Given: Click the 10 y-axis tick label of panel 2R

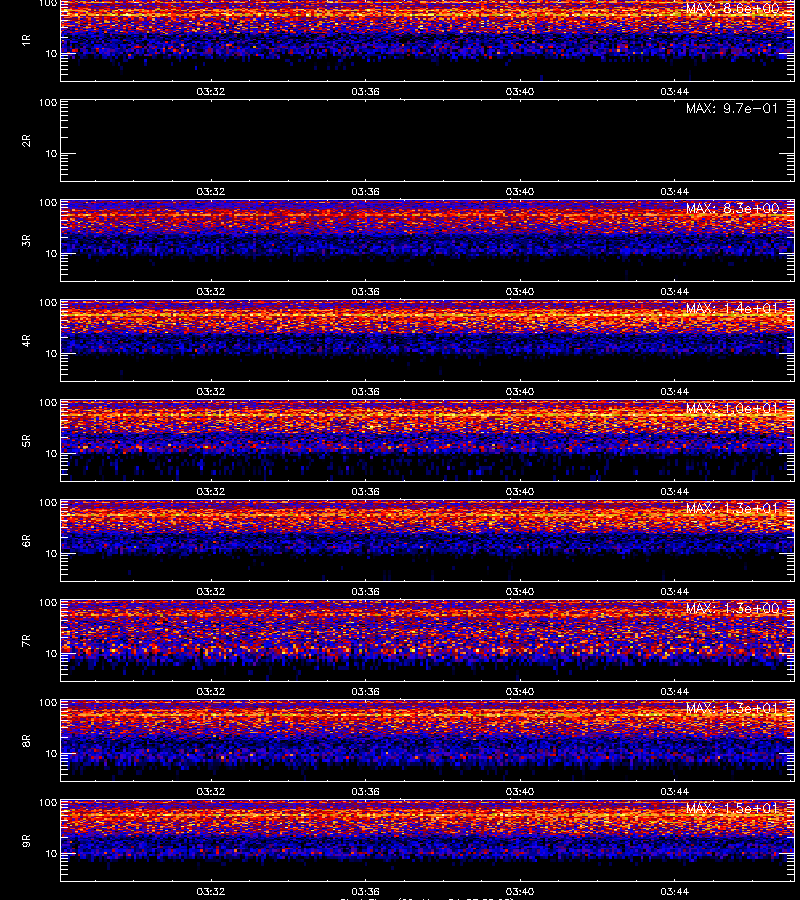Looking at the screenshot, I should [x=51, y=154].
